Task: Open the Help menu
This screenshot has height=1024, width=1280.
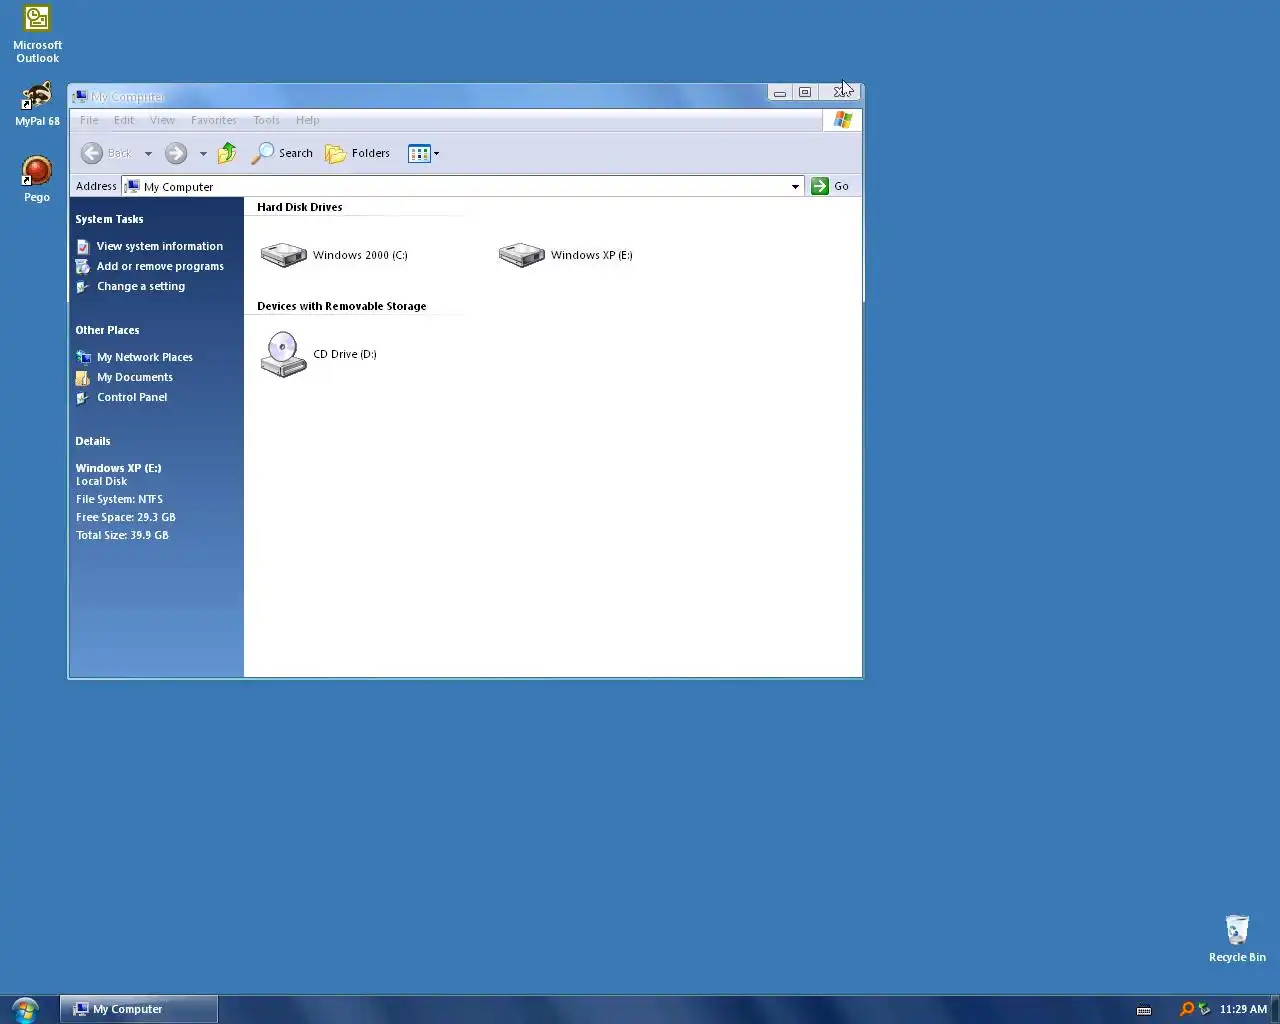Action: 307,120
